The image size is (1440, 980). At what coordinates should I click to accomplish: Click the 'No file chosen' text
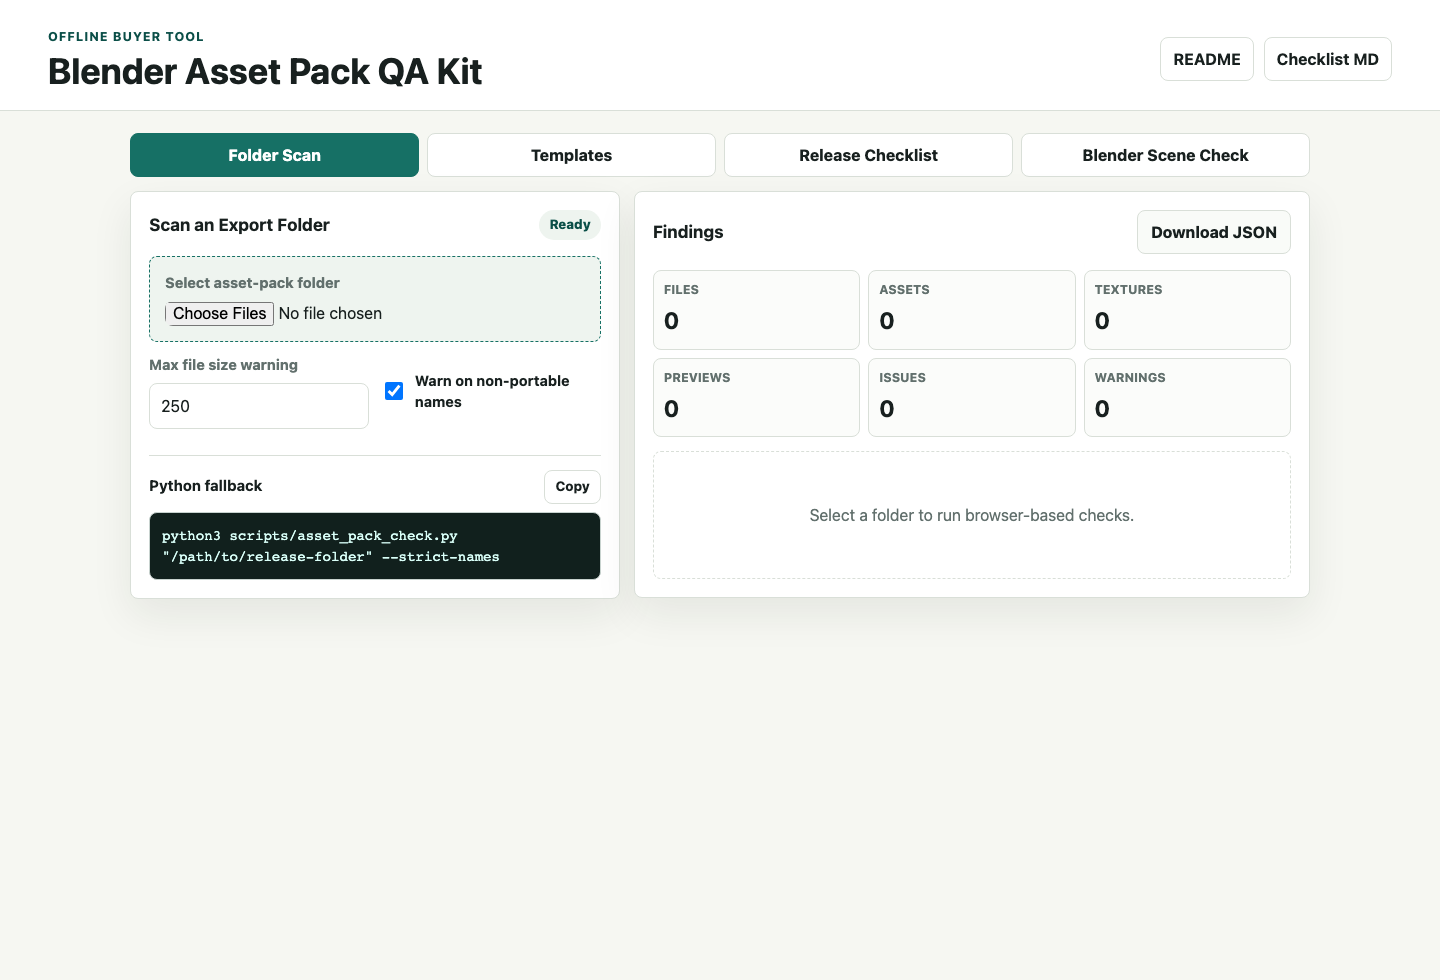330,313
